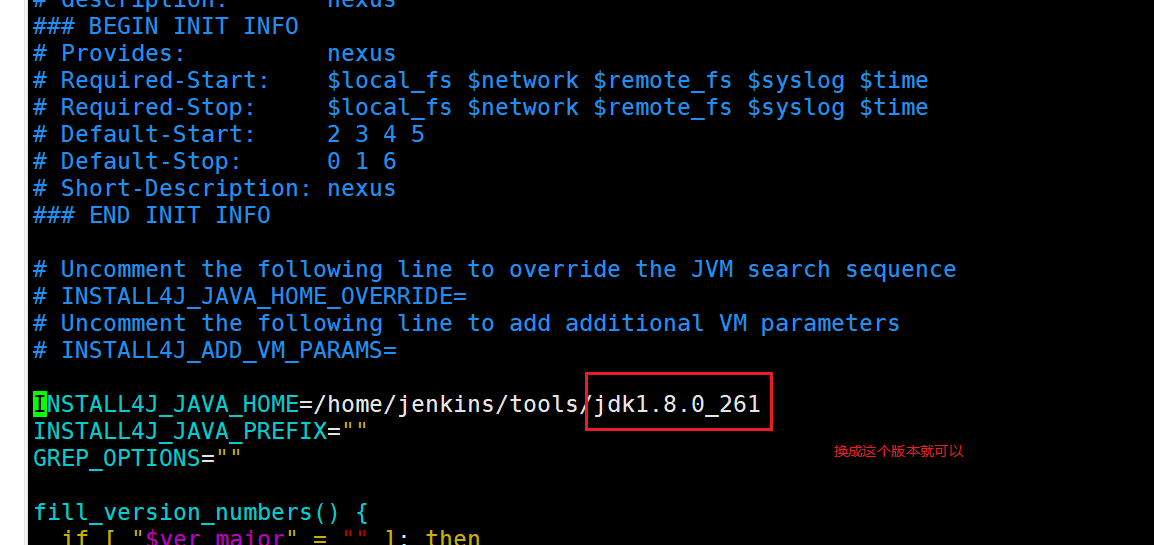Viewport: 1154px width, 545px height.
Task: Click the "# INSTALL4J_ADD_VM_PARAMS=" comment line
Action: (215, 350)
